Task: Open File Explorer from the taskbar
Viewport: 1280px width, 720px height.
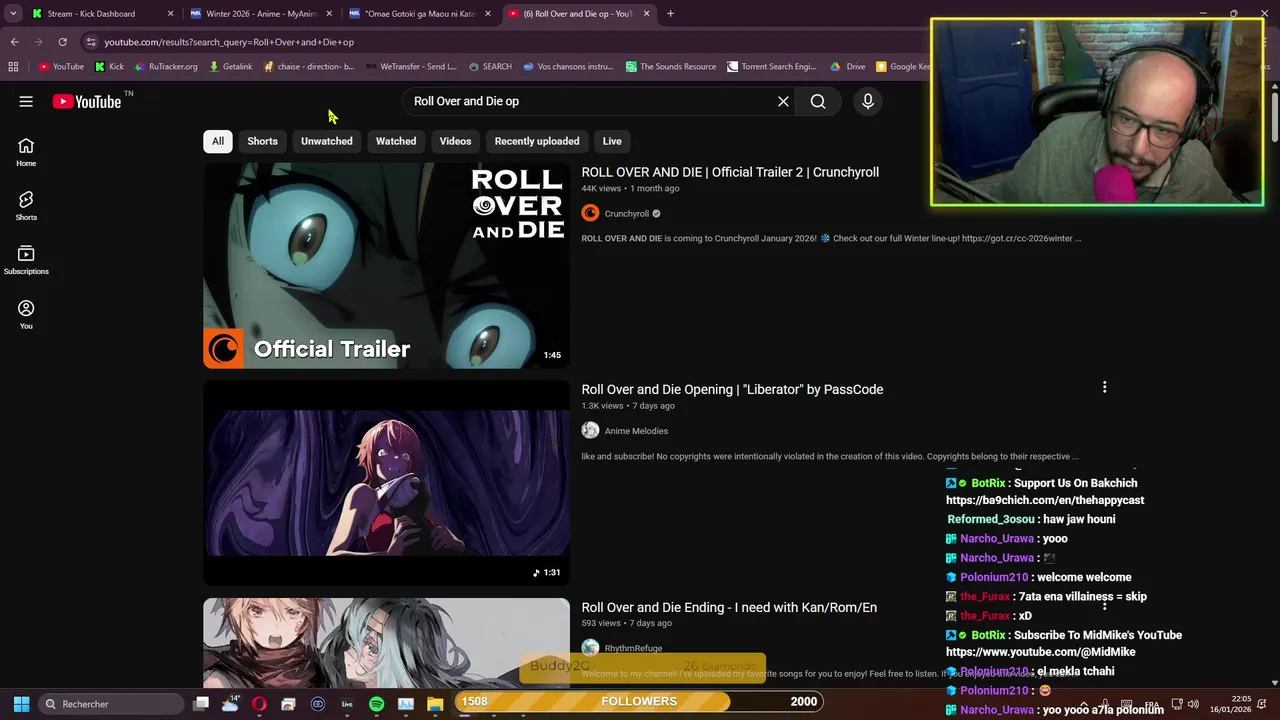Action: click(x=435, y=704)
